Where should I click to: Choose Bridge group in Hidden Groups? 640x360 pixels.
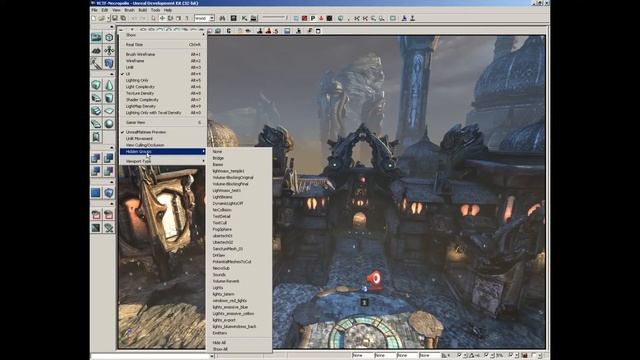click(240, 158)
